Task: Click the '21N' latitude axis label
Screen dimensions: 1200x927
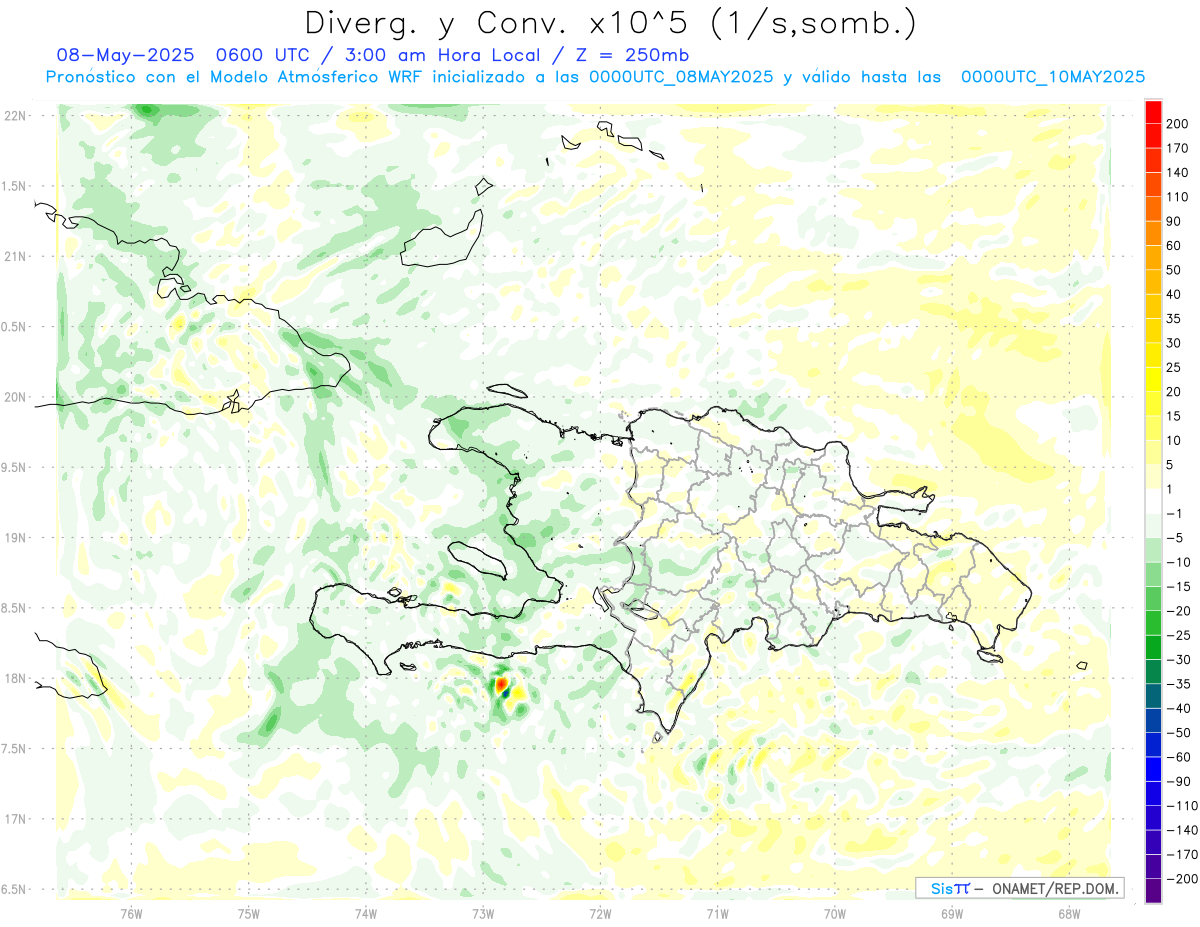Action: pyautogui.click(x=14, y=256)
